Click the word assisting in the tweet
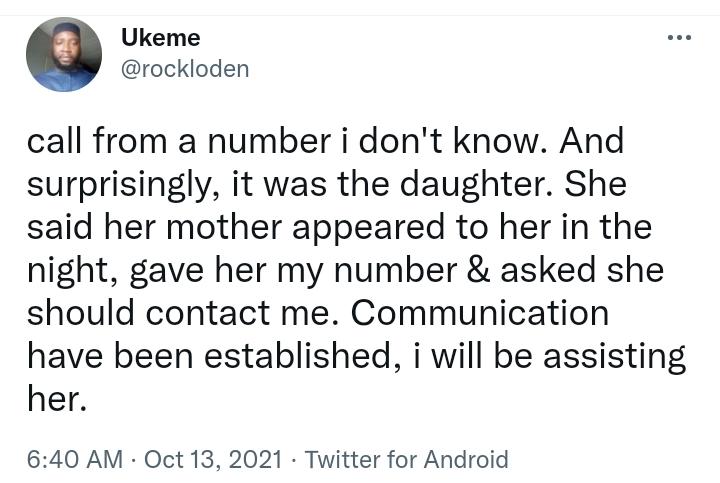This screenshot has width=720, height=483. pos(614,358)
